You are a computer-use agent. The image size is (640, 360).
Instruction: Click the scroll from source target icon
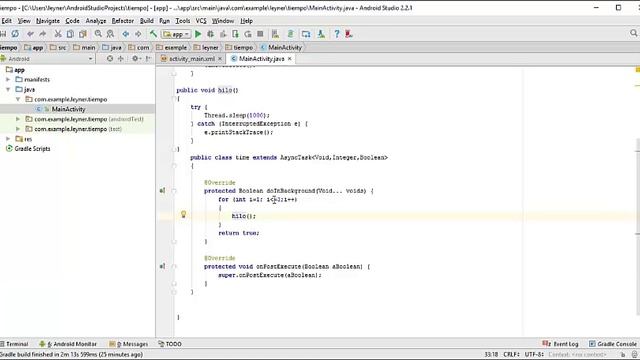(110, 59)
